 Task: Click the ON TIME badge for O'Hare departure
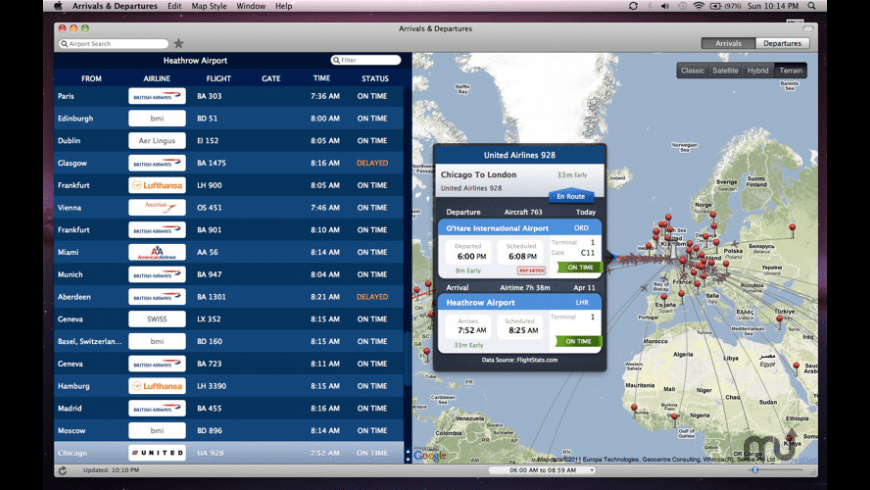580,267
